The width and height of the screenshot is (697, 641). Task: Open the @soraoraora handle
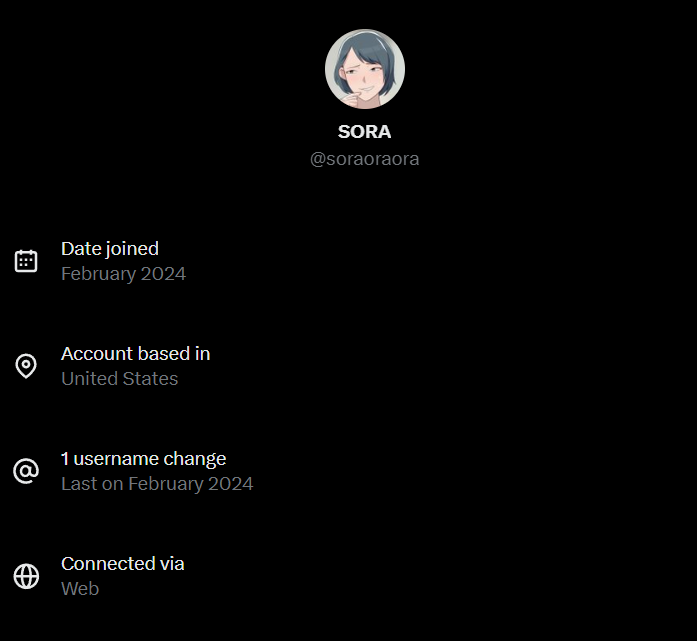364,159
